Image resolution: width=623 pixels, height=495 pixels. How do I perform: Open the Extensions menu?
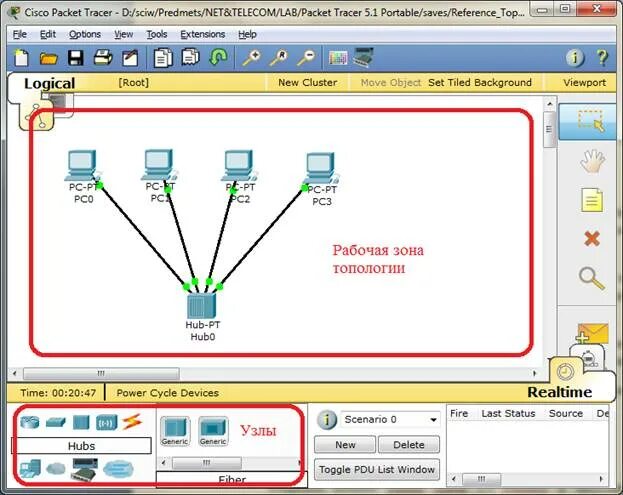click(203, 34)
